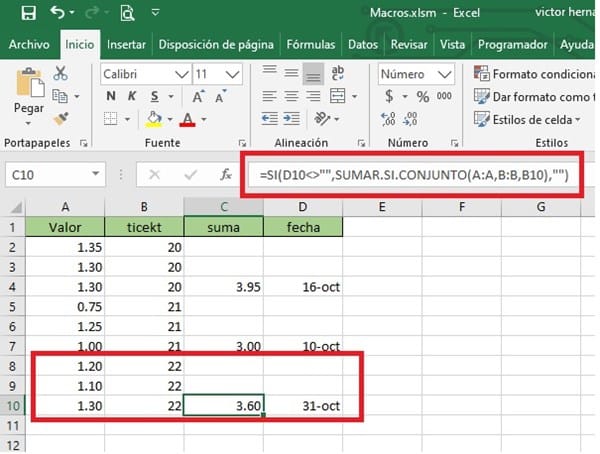Image resolution: width=600 pixels, height=454 pixels.
Task: Click the merge and center icon
Action: pos(338,96)
